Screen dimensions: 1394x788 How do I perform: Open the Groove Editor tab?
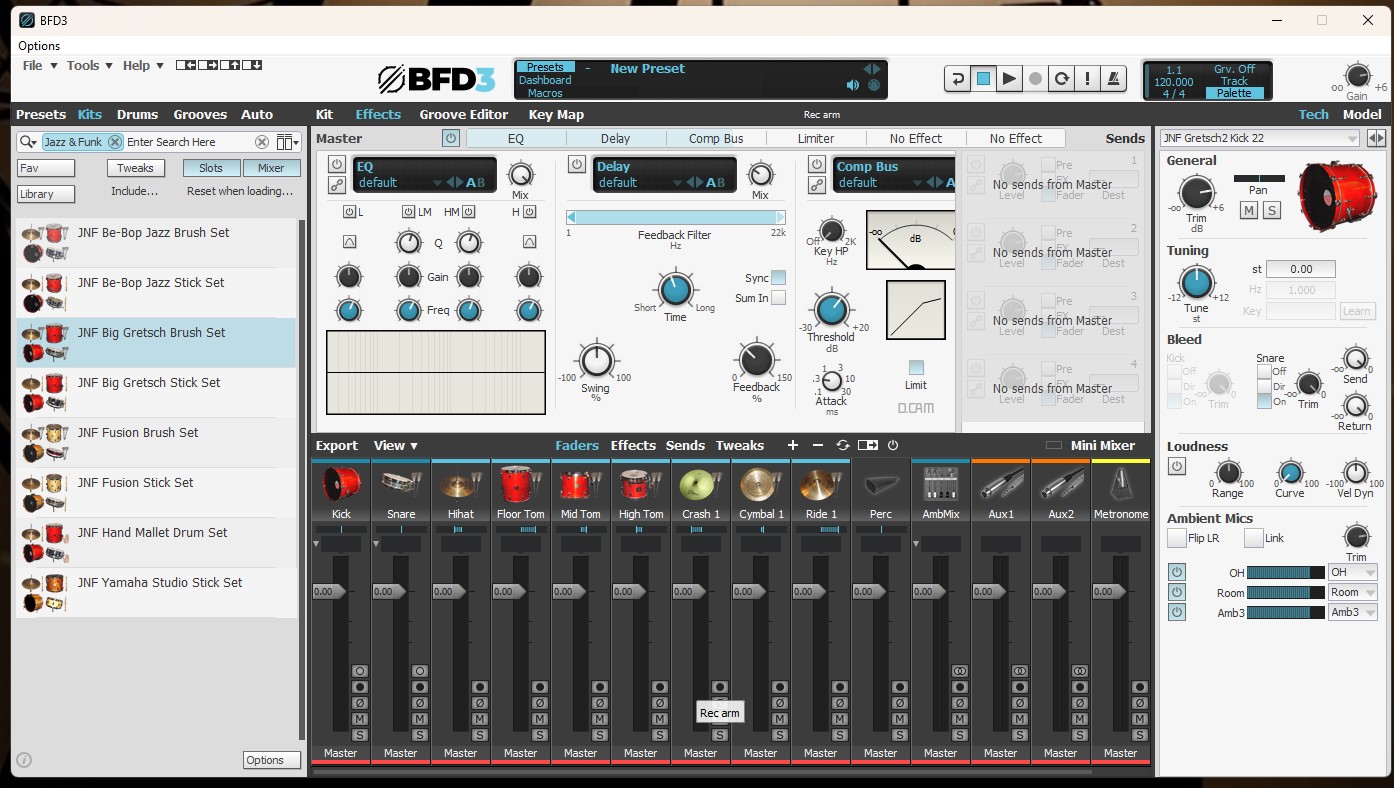pyautogui.click(x=464, y=115)
